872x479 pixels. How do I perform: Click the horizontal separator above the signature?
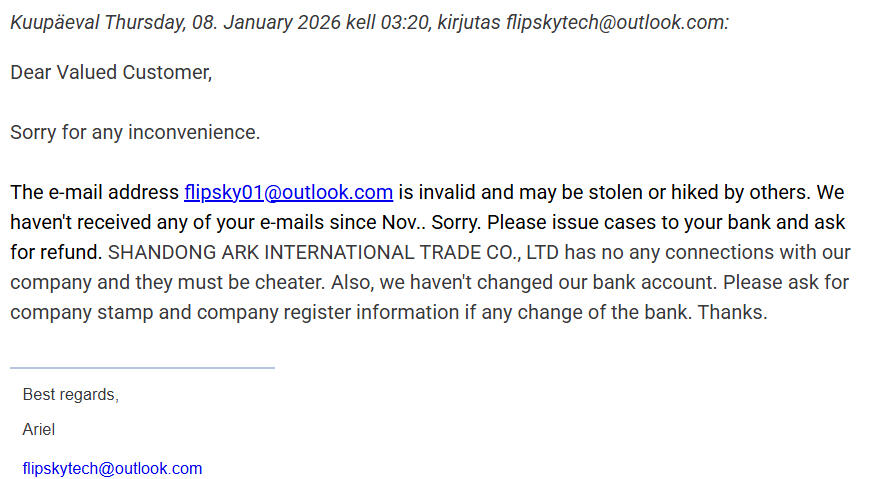coord(142,368)
